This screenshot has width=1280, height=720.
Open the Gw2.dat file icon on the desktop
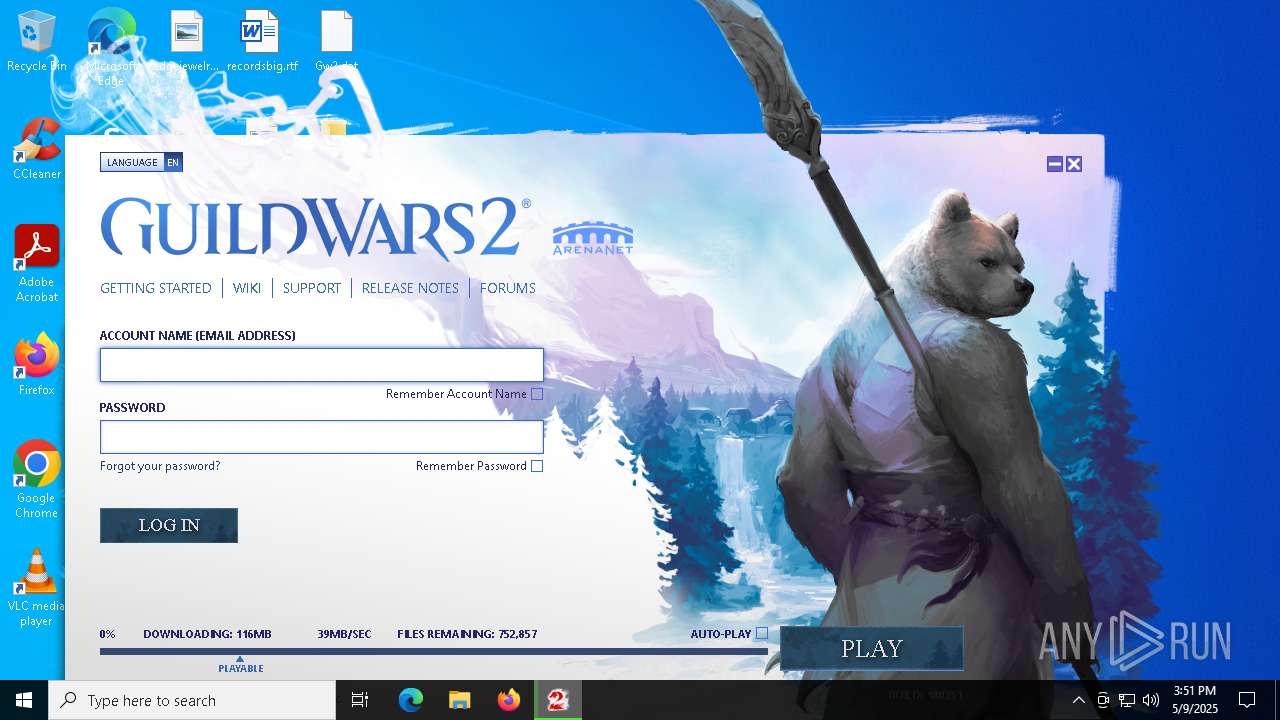click(x=337, y=42)
